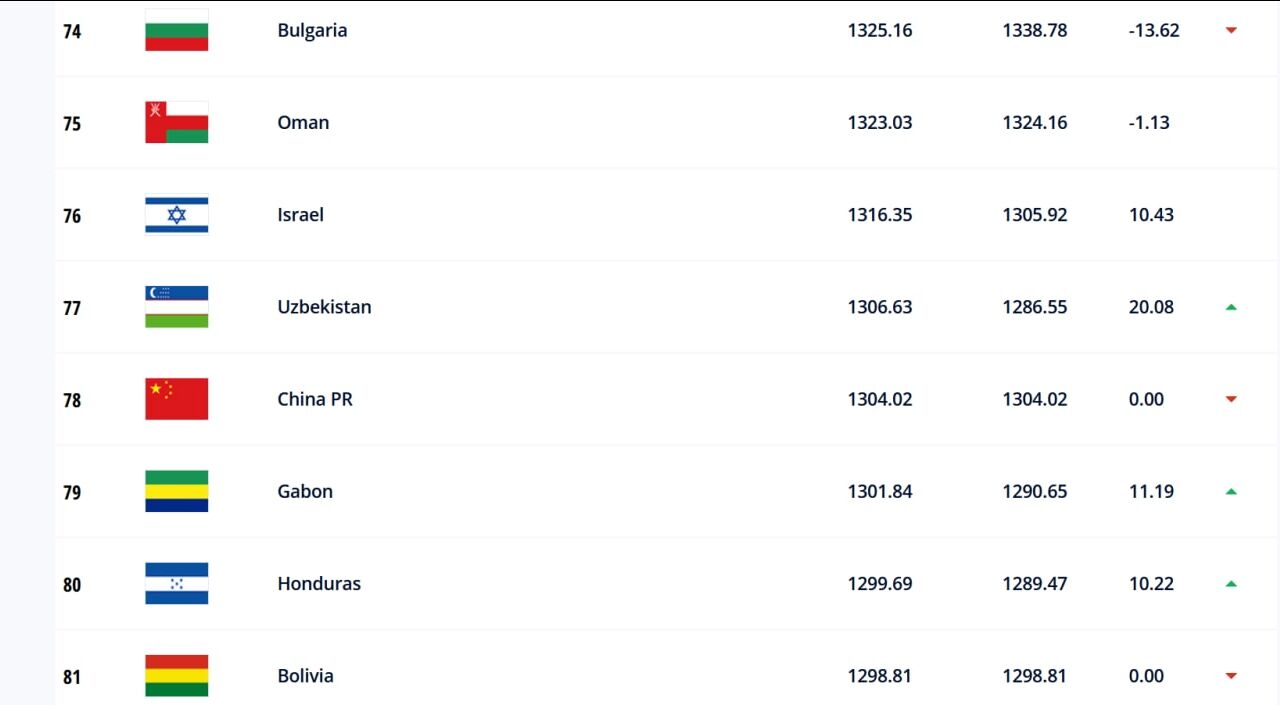
Task: Click green arrow in Honduras row
Action: [x=1231, y=583]
